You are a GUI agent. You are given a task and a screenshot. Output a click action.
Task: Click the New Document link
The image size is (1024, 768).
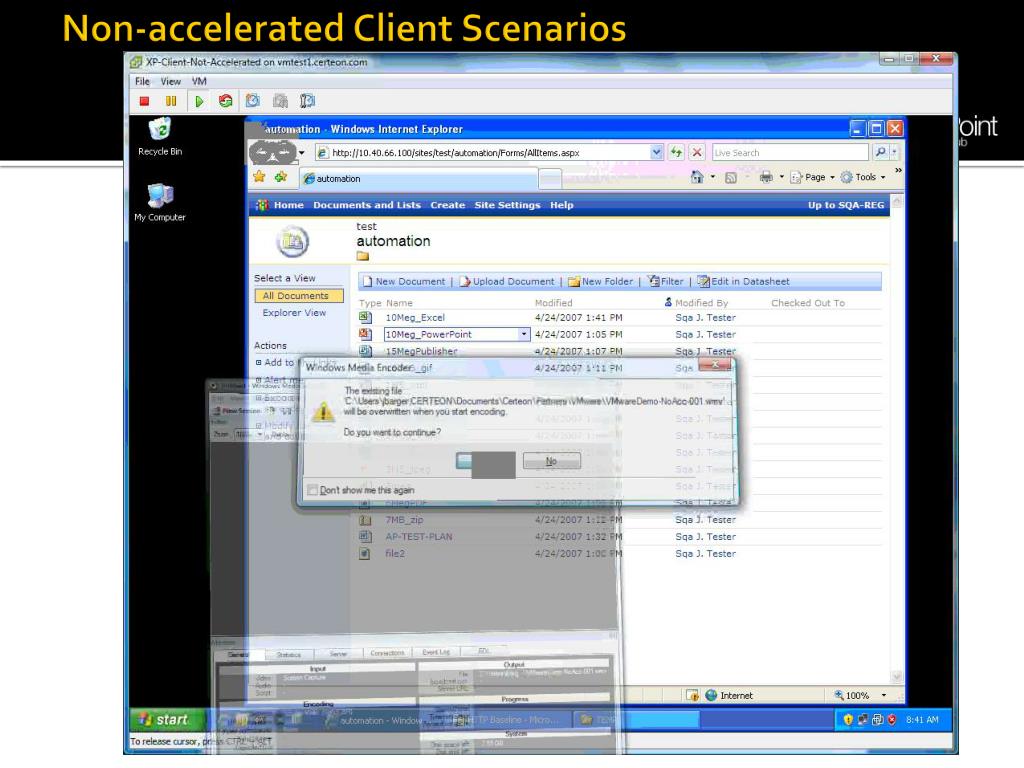404,281
